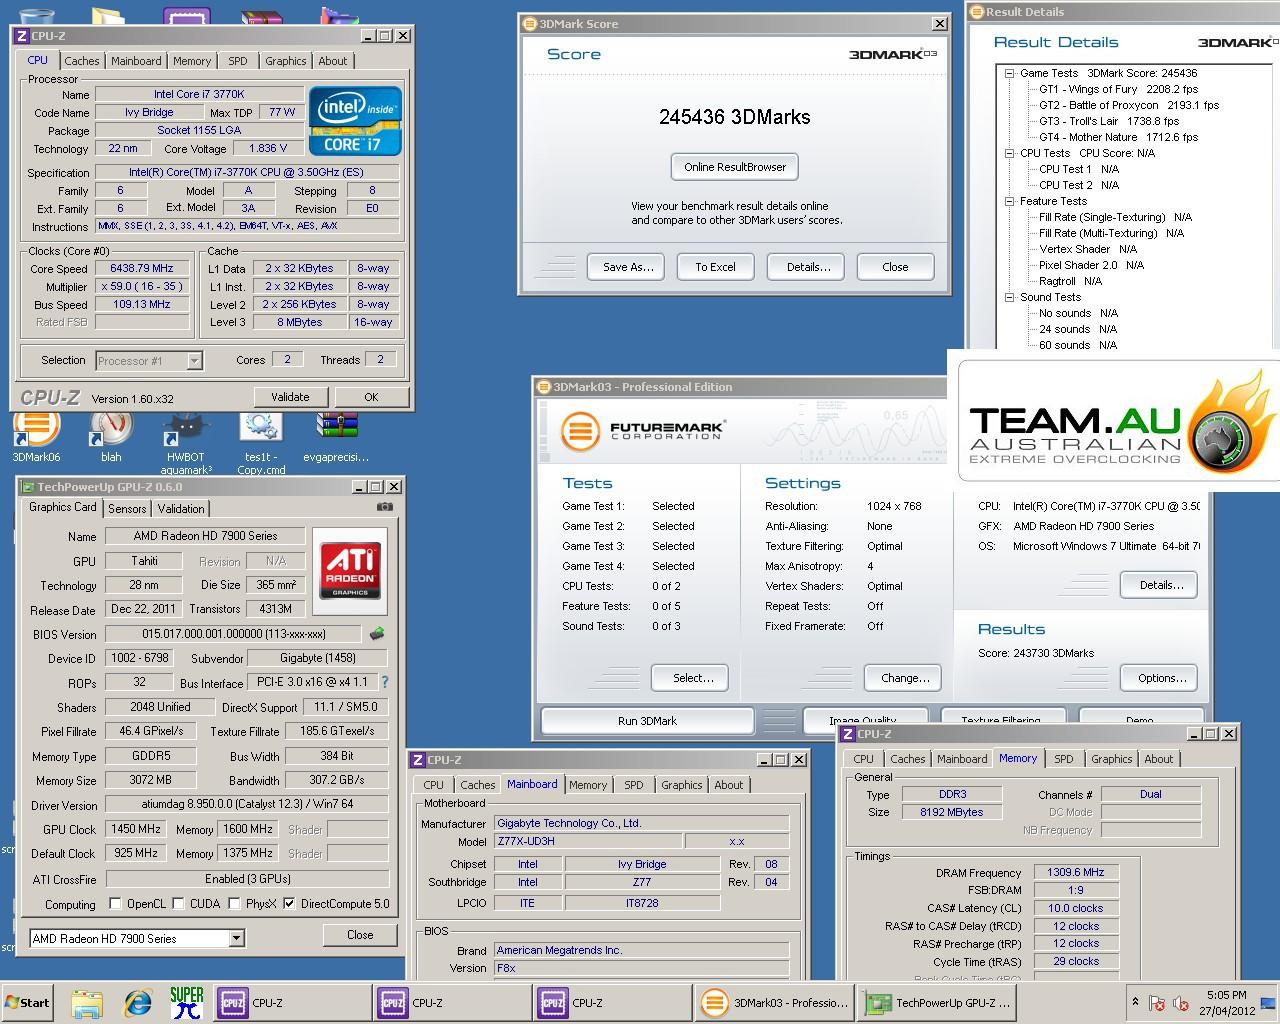Open the Start menu

point(27,1002)
